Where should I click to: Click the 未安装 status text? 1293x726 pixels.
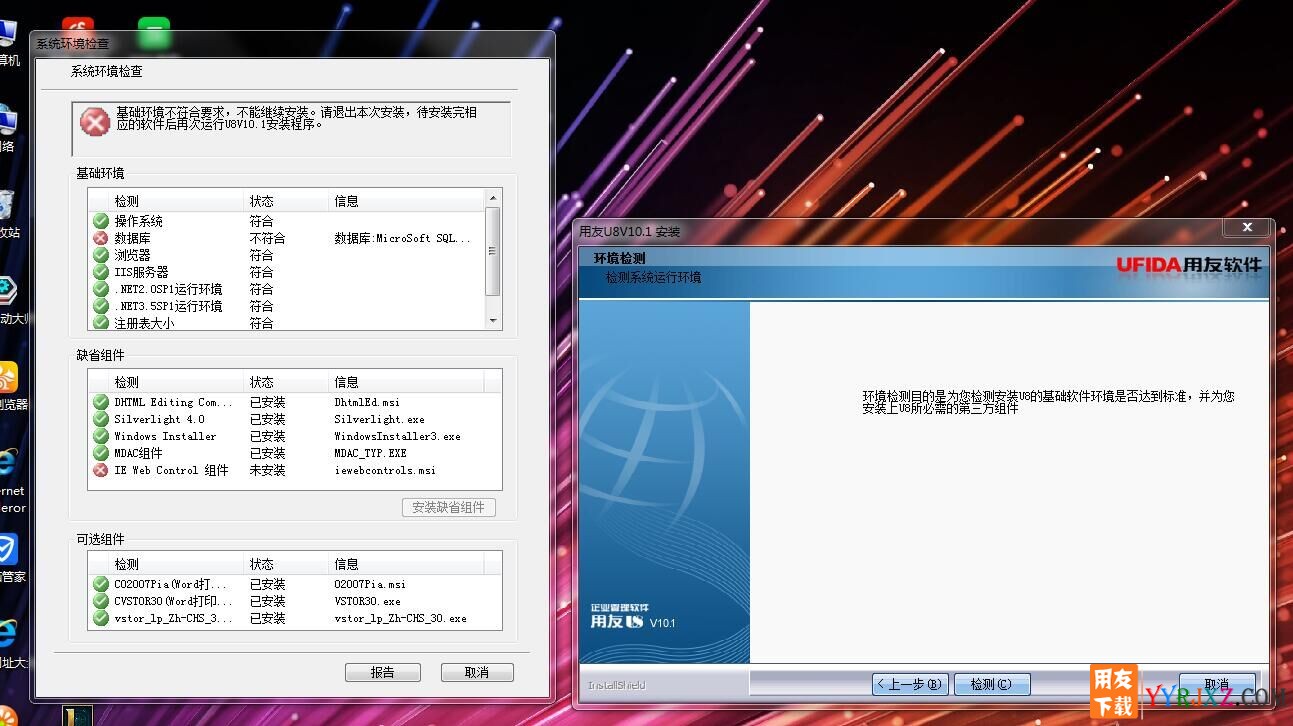coord(267,470)
